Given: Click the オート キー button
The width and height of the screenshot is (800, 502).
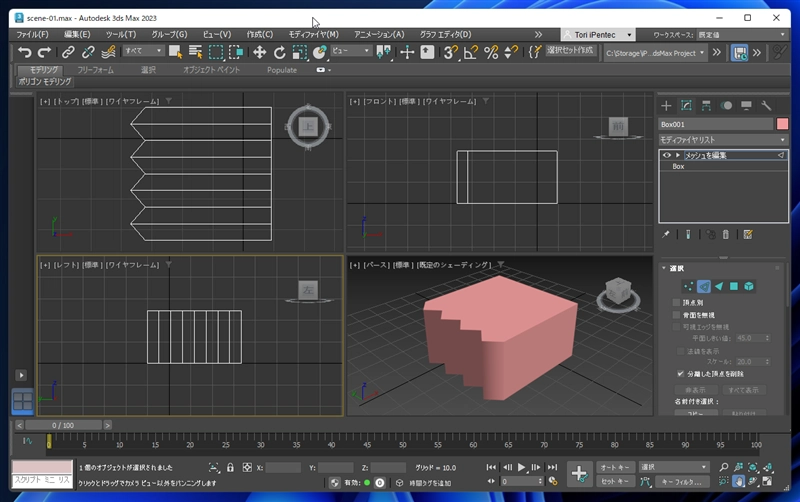Looking at the screenshot, I should click(x=615, y=467).
